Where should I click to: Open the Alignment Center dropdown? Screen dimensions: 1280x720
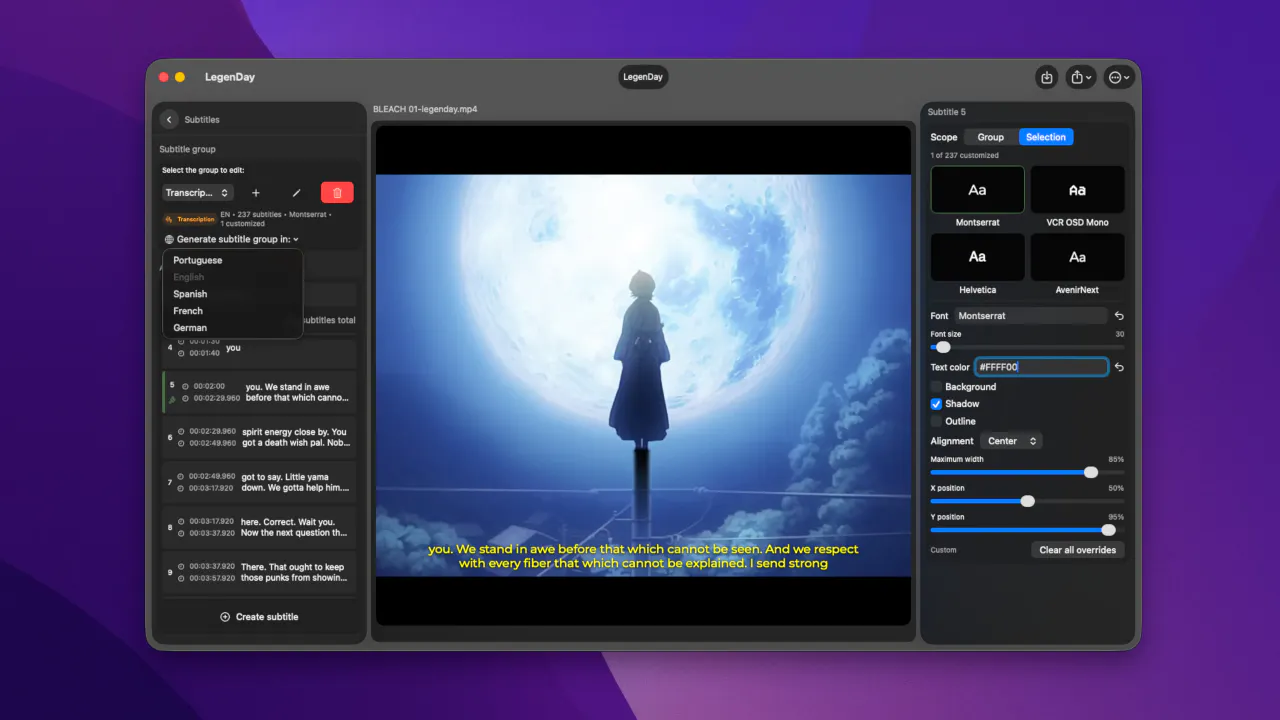(x=1010, y=441)
